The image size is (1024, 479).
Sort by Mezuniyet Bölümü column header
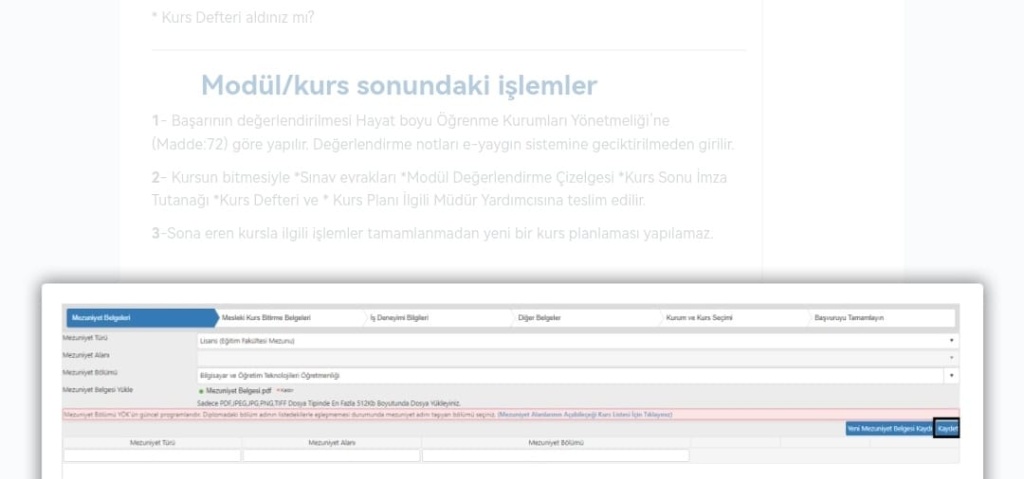555,442
